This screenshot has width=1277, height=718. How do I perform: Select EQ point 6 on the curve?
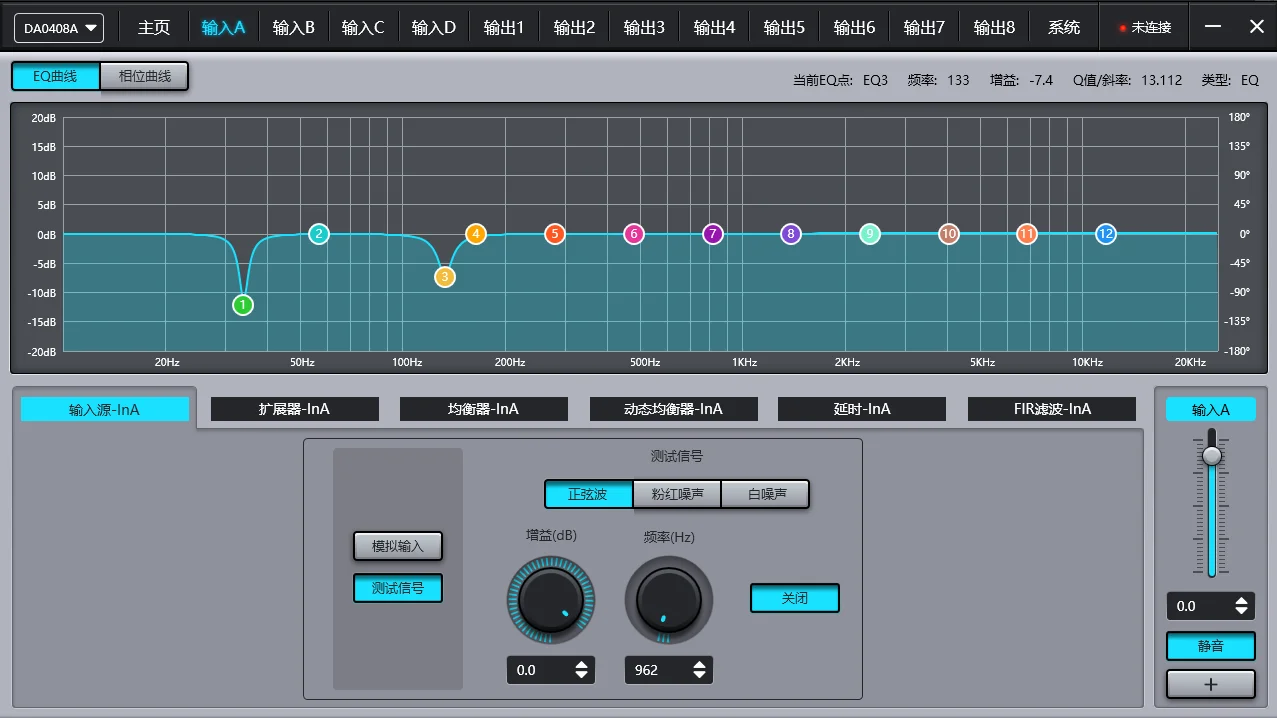tap(633, 233)
